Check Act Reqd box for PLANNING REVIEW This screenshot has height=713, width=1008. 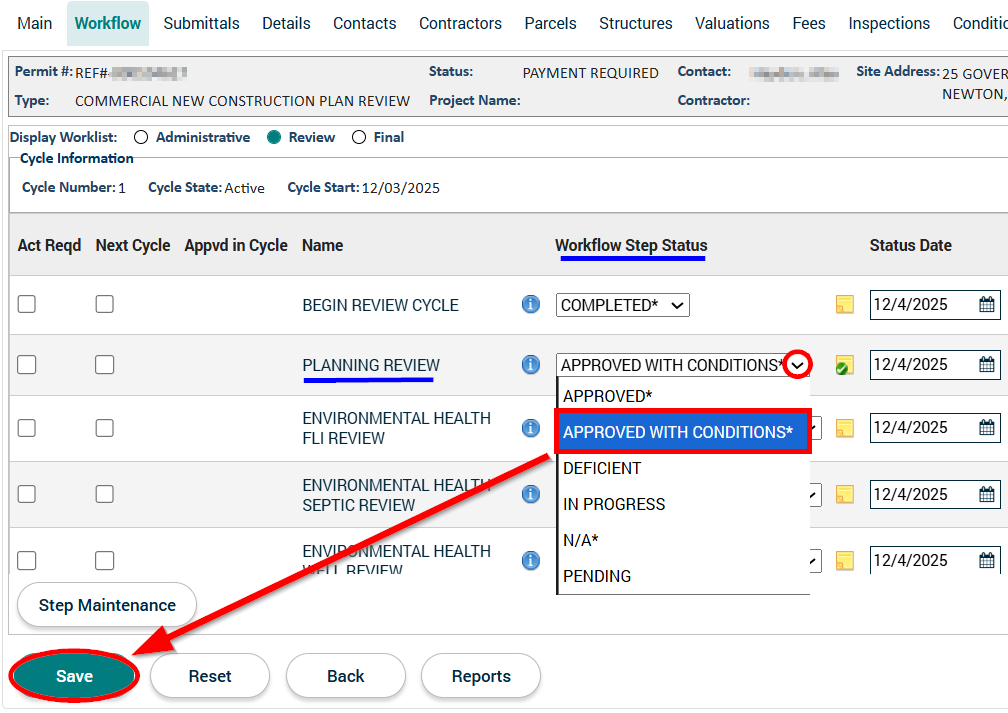tap(27, 365)
